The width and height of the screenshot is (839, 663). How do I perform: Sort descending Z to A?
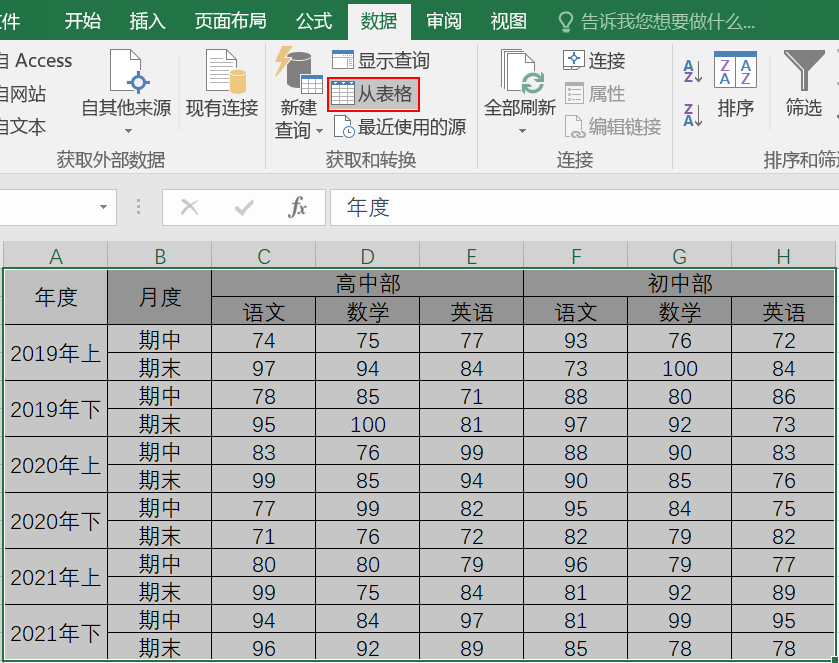tap(693, 115)
